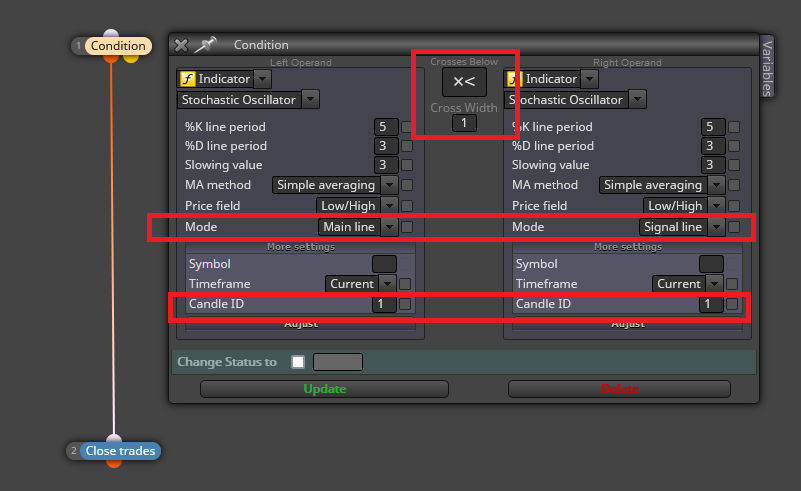Select the Close trades node block
This screenshot has height=491, width=801.
point(120,451)
